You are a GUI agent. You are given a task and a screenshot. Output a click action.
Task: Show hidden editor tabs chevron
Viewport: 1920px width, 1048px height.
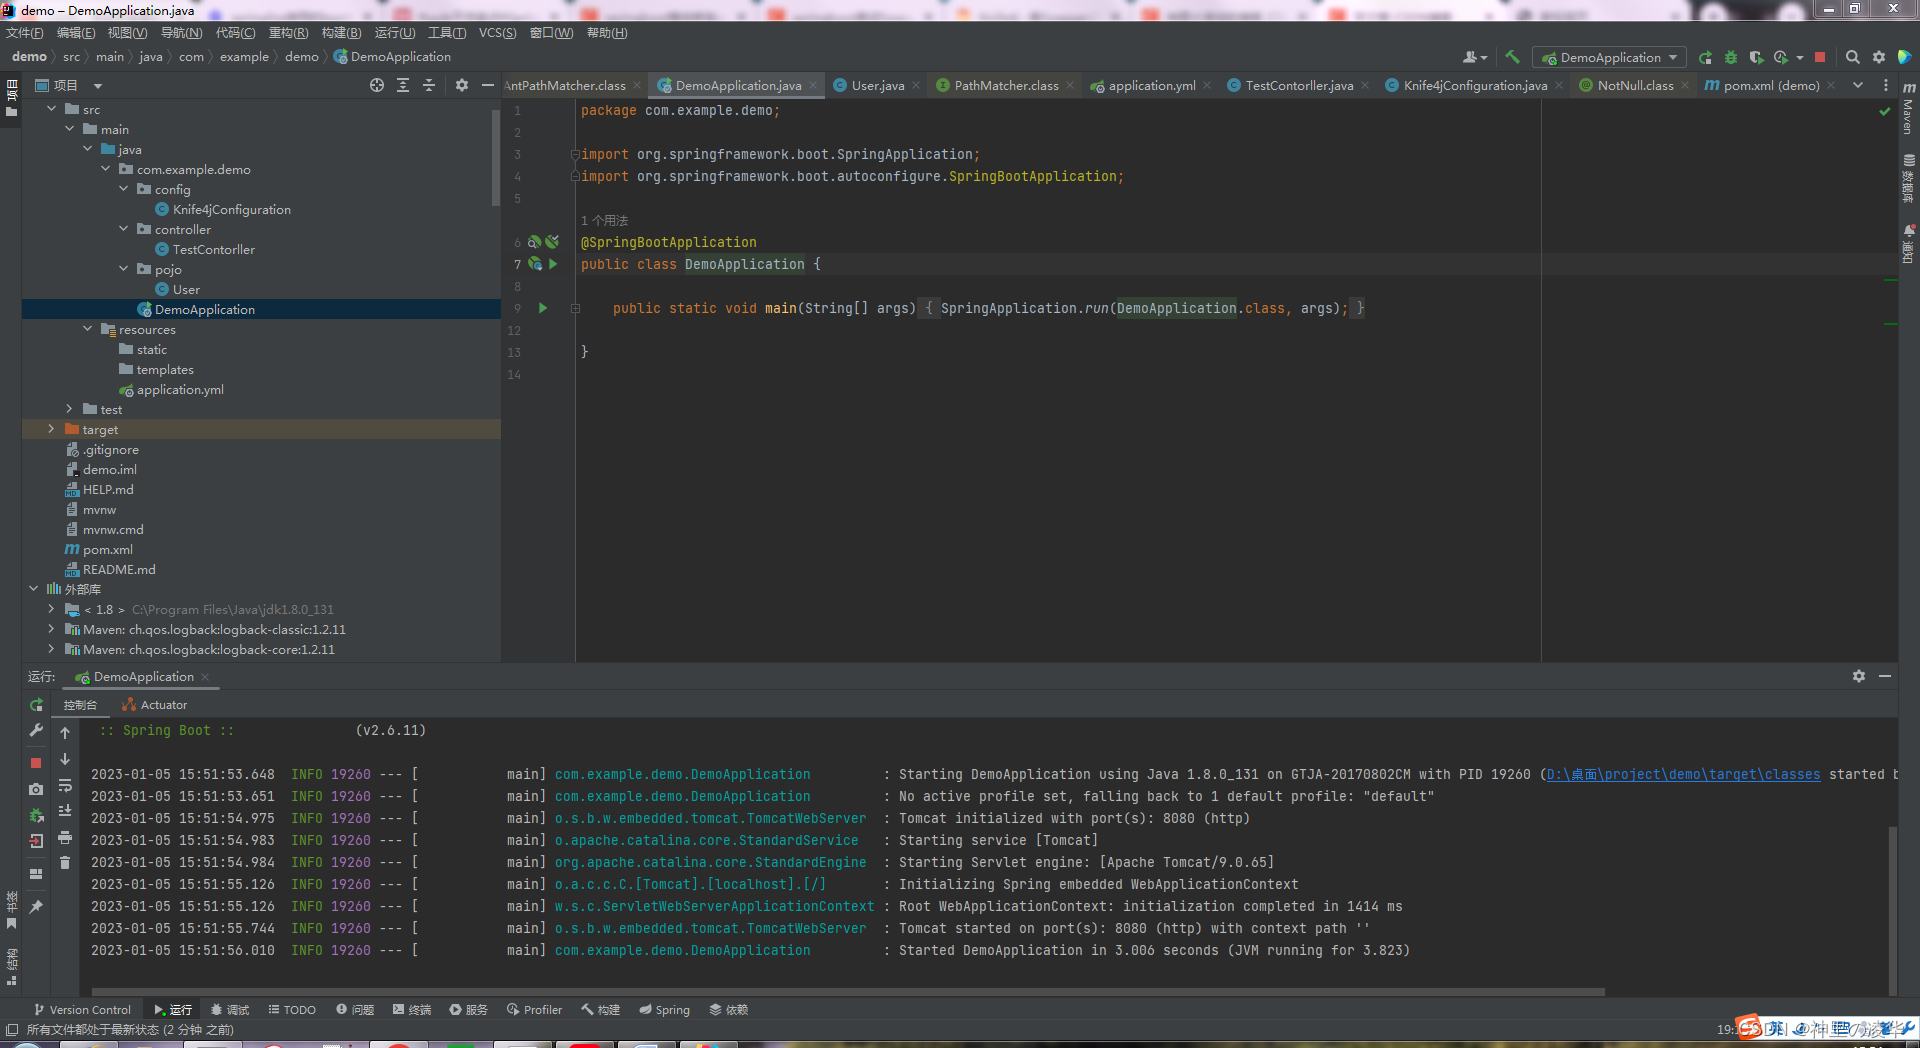click(x=1858, y=85)
